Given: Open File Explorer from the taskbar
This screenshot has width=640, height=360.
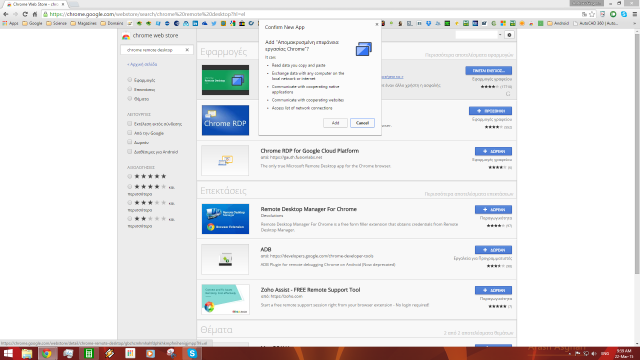Looking at the screenshot, I should [27, 353].
